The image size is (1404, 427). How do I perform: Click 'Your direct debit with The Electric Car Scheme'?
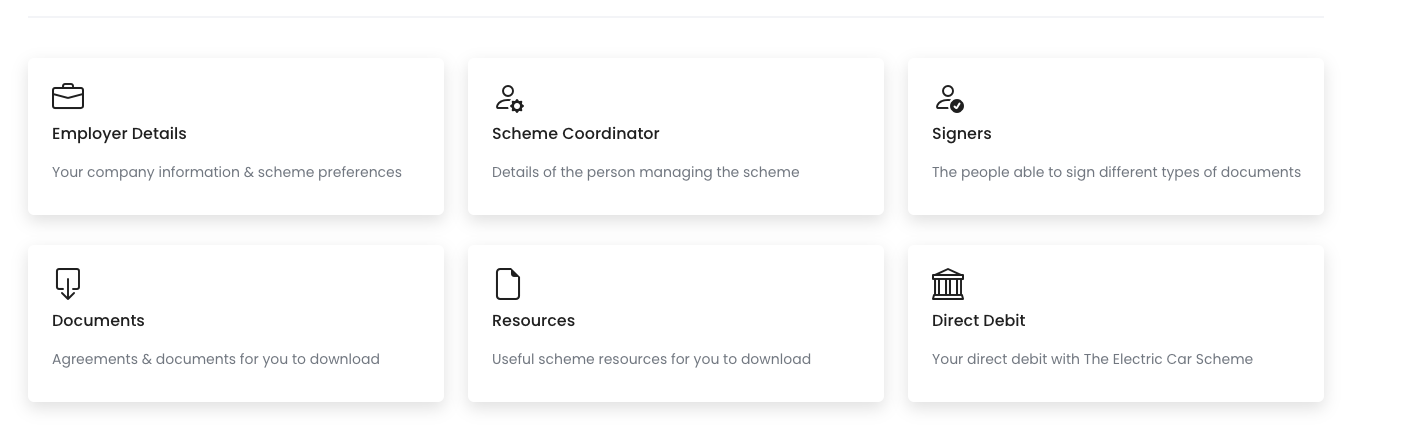pyautogui.click(x=1092, y=359)
